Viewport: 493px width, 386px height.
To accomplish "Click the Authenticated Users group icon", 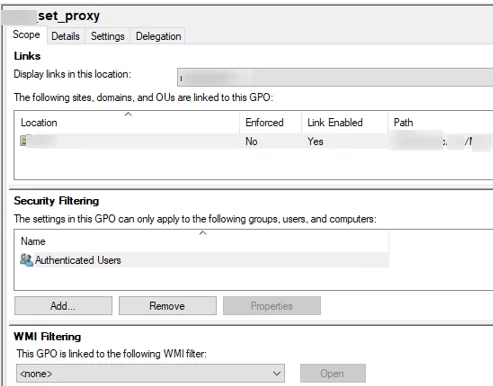I will (26, 260).
